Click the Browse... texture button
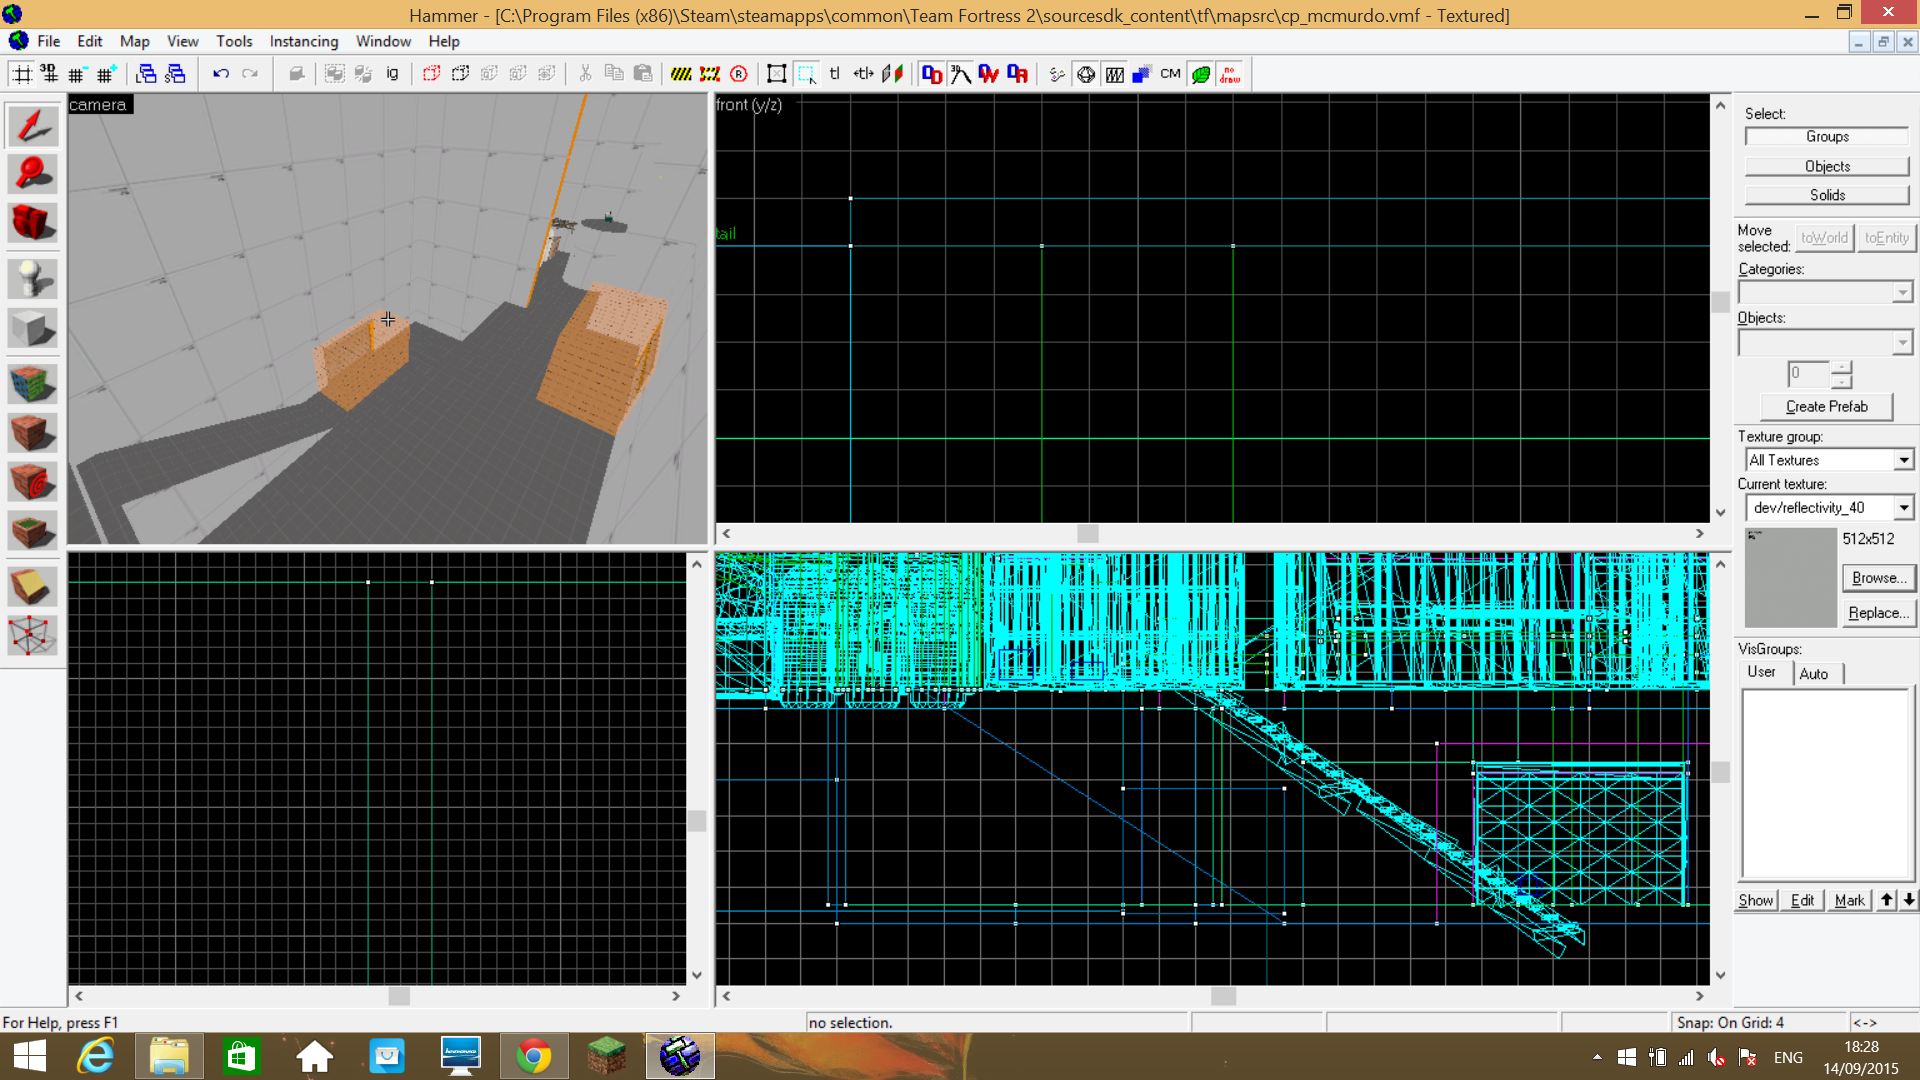The image size is (1920, 1080). coord(1878,578)
